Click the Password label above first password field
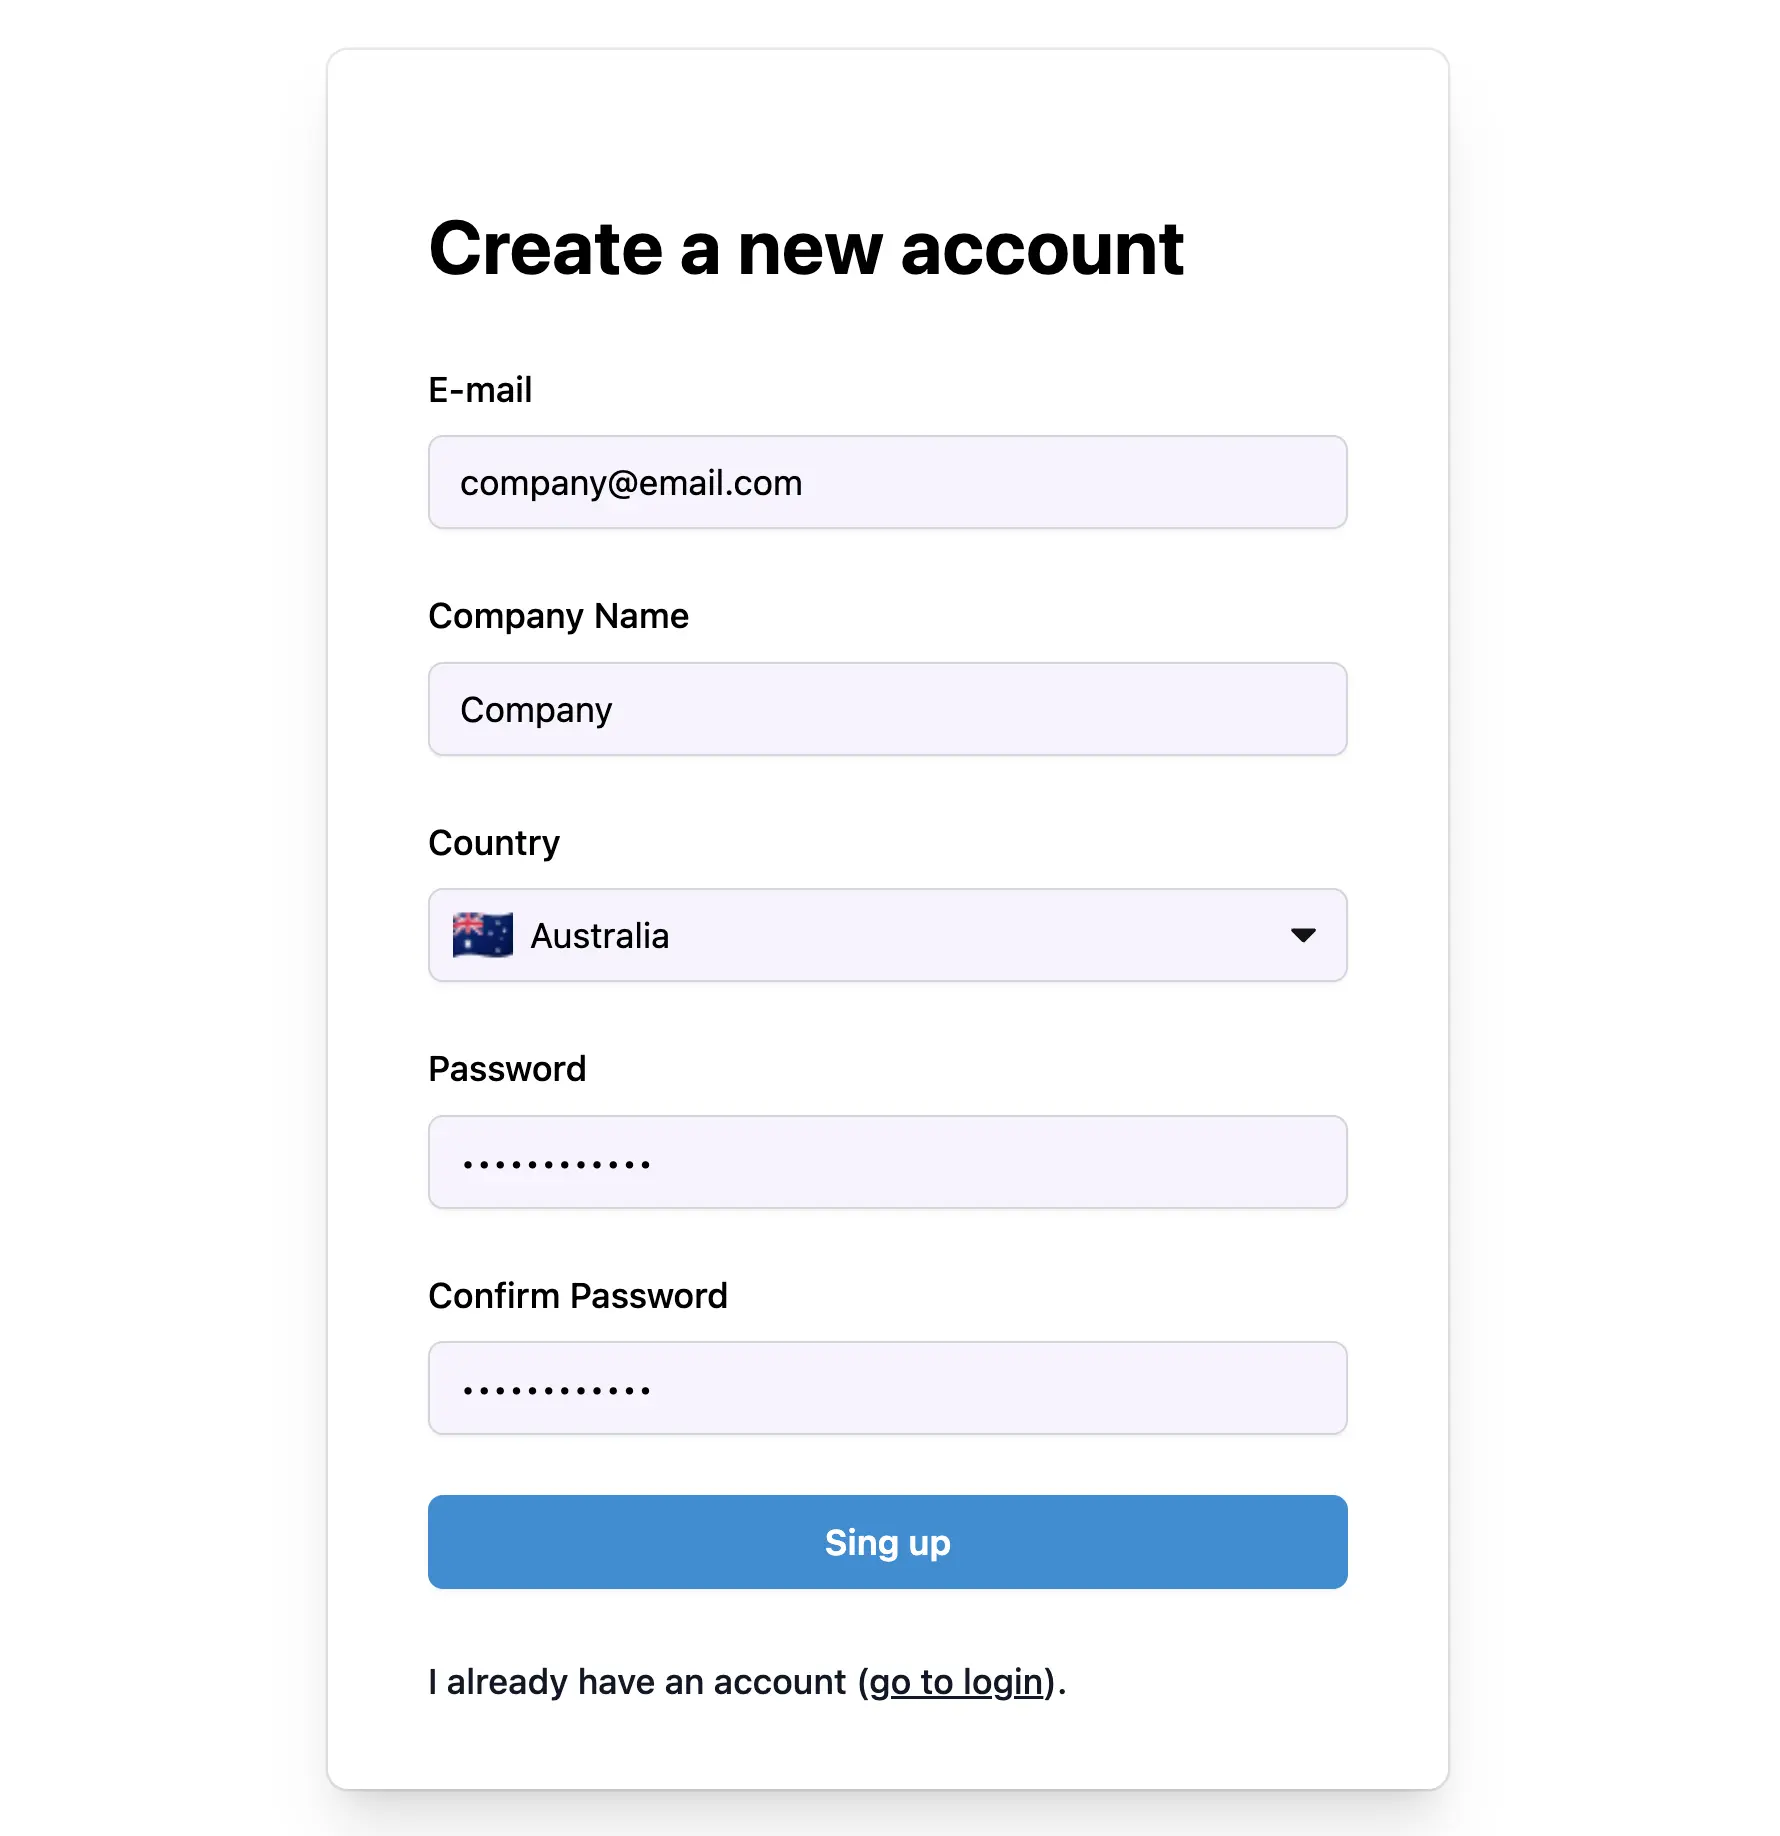 507,1069
